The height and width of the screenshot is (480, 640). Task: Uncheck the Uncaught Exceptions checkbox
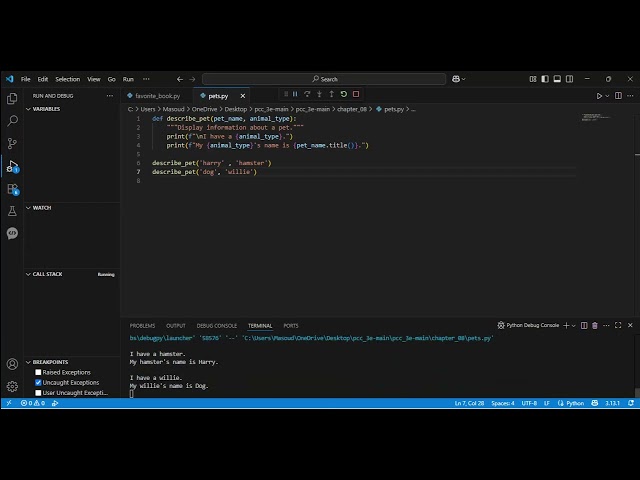point(38,382)
